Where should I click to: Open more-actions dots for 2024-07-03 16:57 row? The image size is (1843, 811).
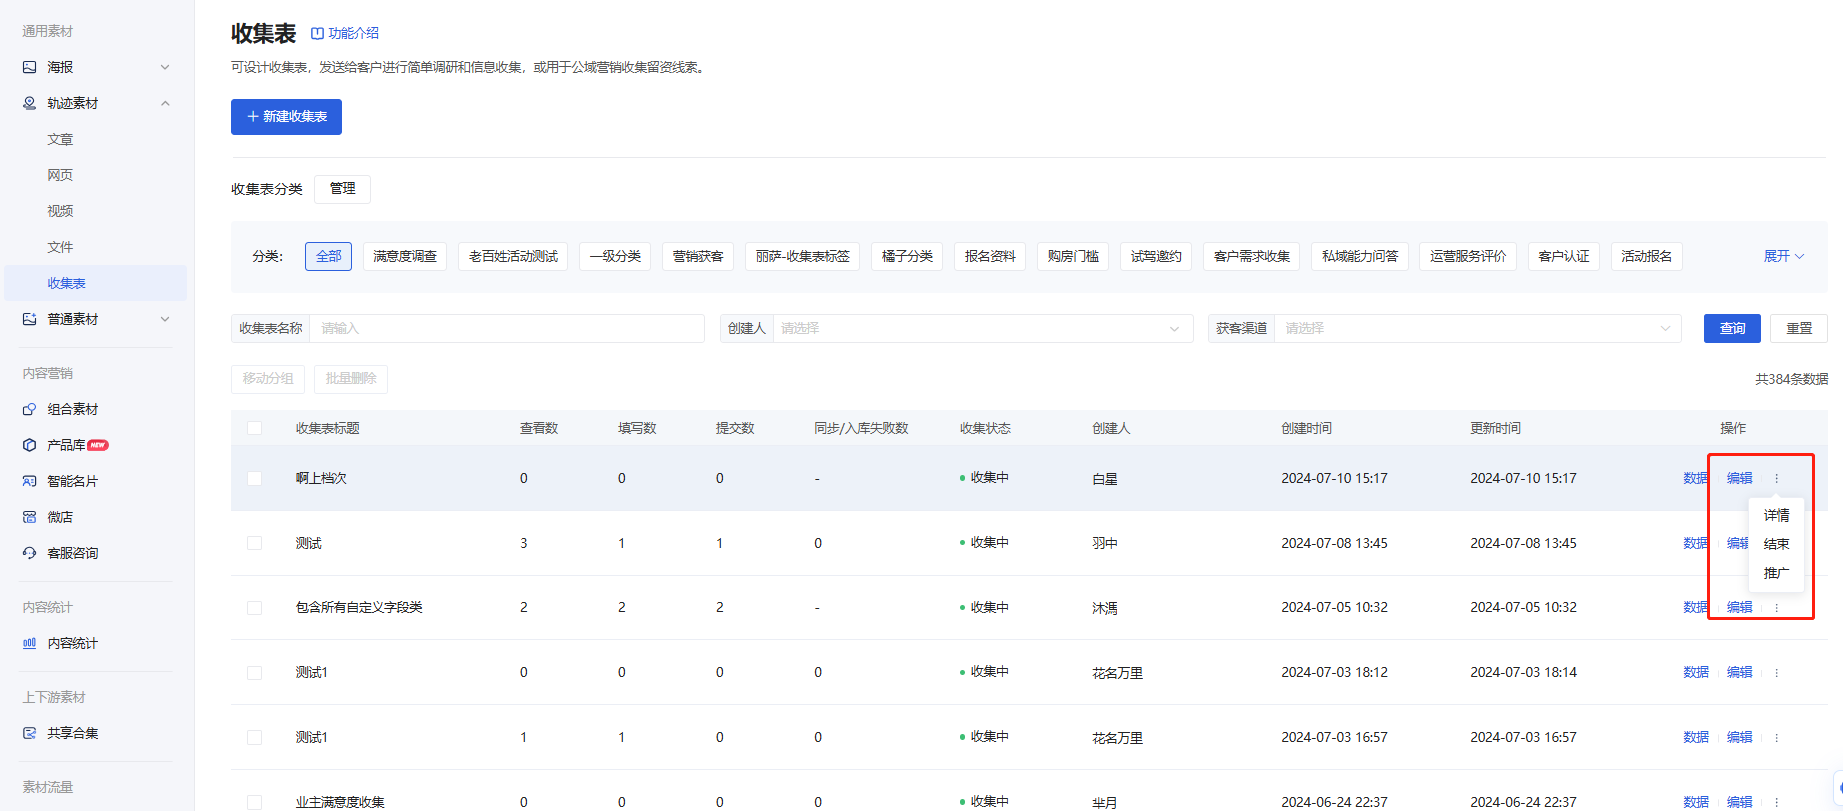[1777, 737]
